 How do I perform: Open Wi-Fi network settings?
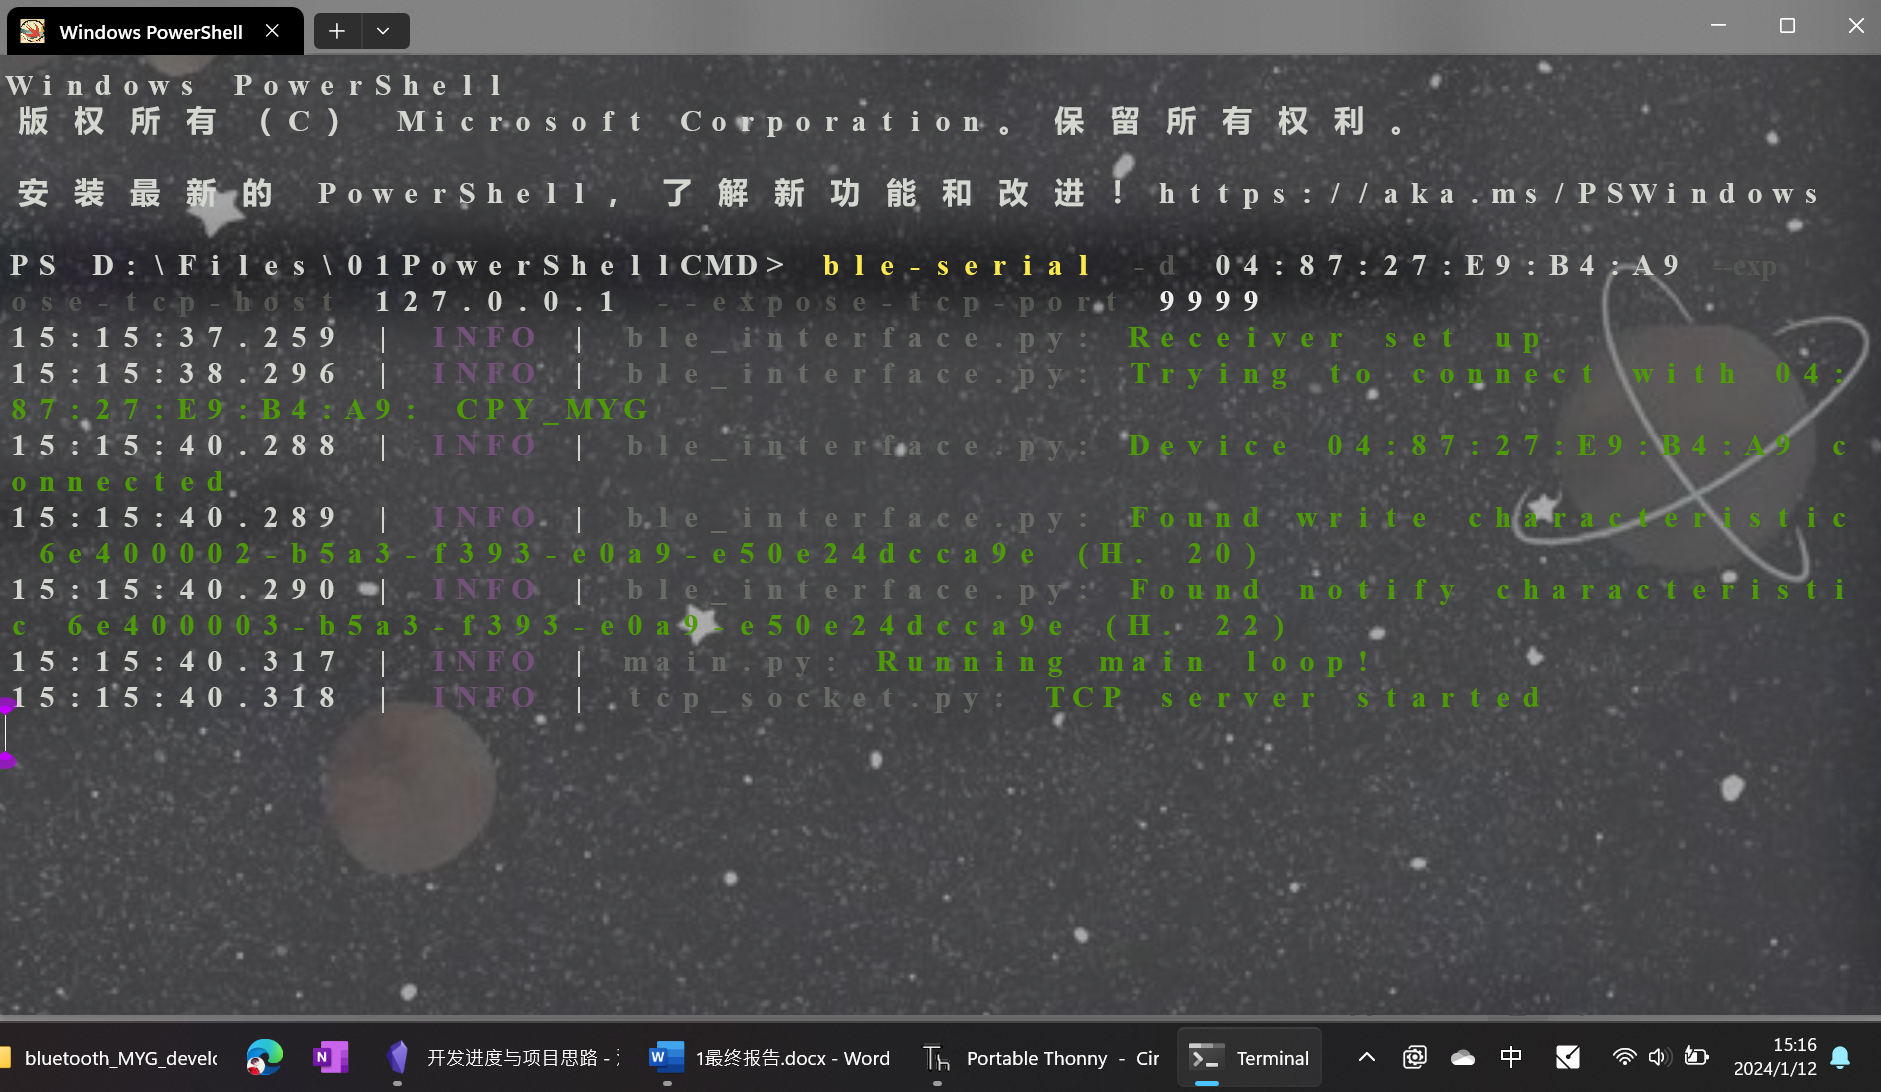pos(1624,1057)
